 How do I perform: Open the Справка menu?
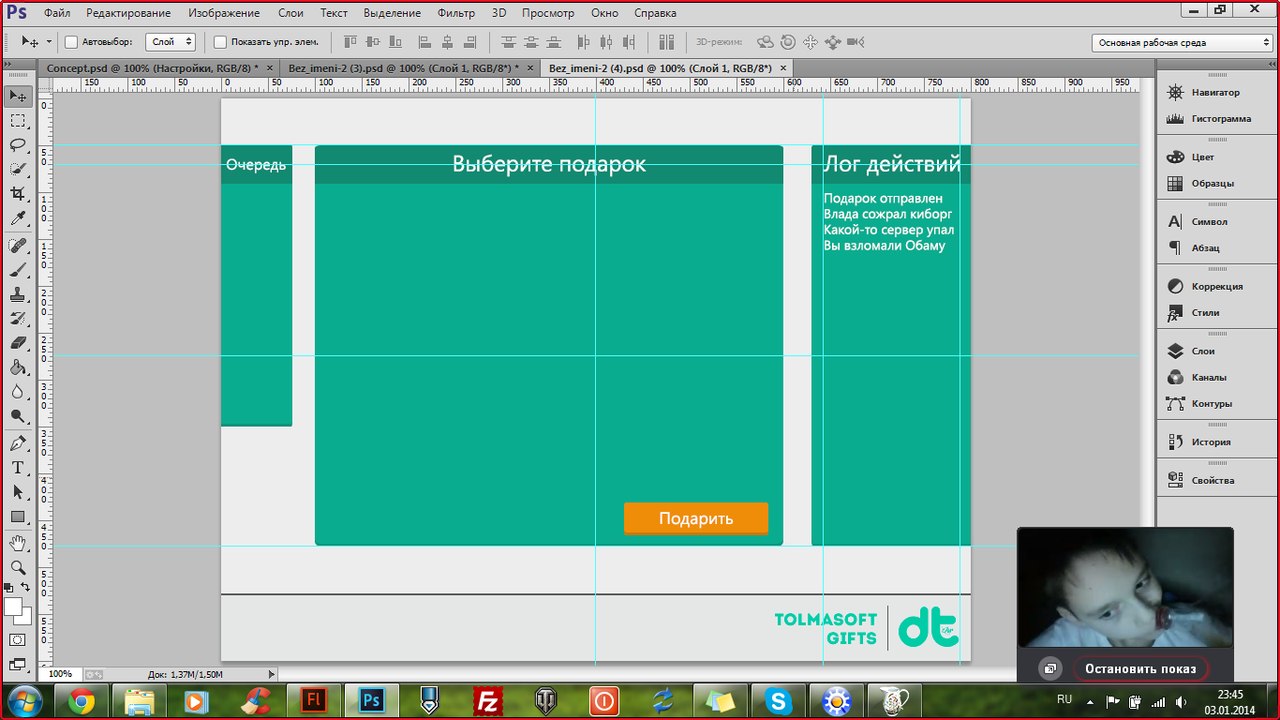point(655,13)
